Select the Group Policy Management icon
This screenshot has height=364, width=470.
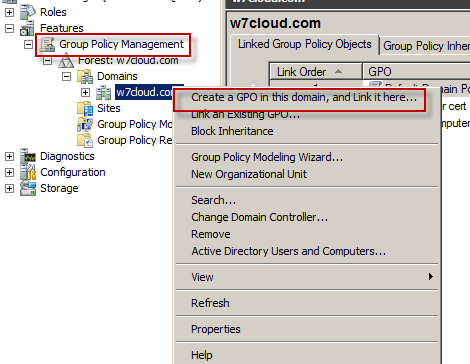click(47, 44)
